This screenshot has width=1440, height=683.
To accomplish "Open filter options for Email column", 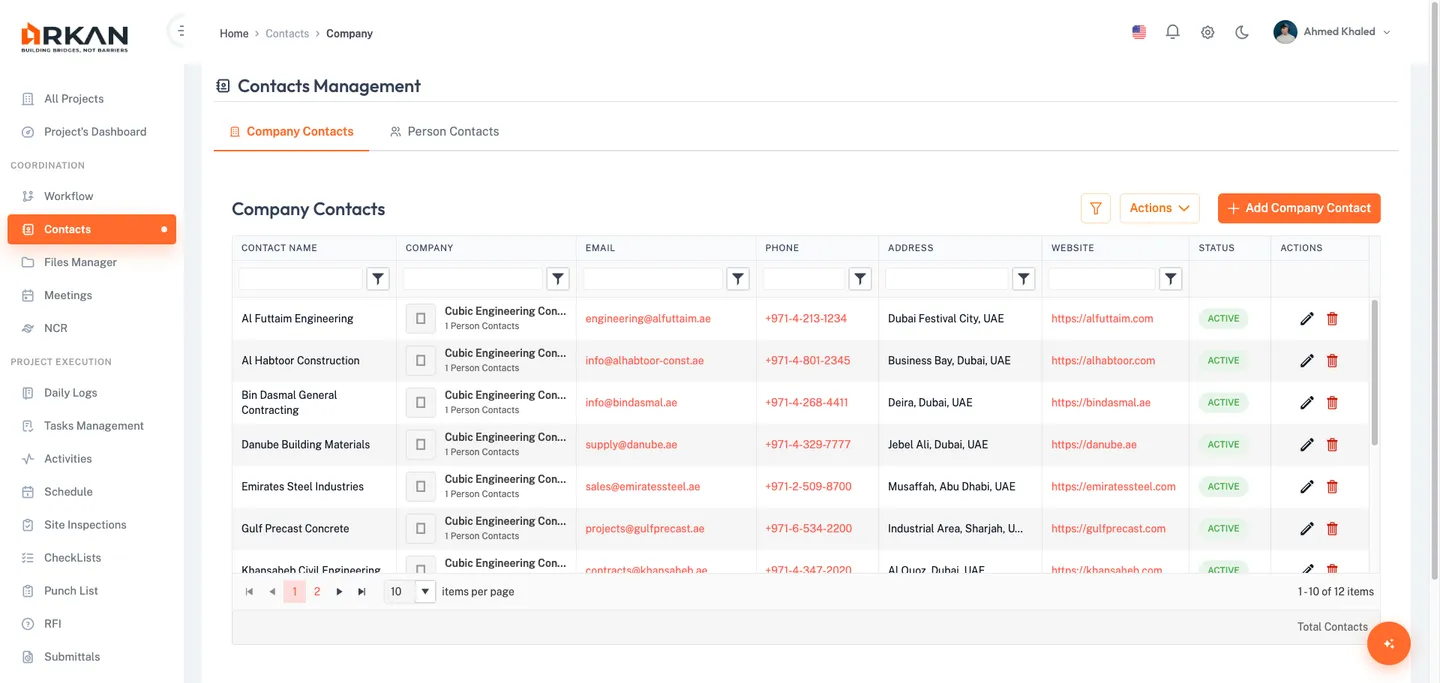I will [x=738, y=280].
